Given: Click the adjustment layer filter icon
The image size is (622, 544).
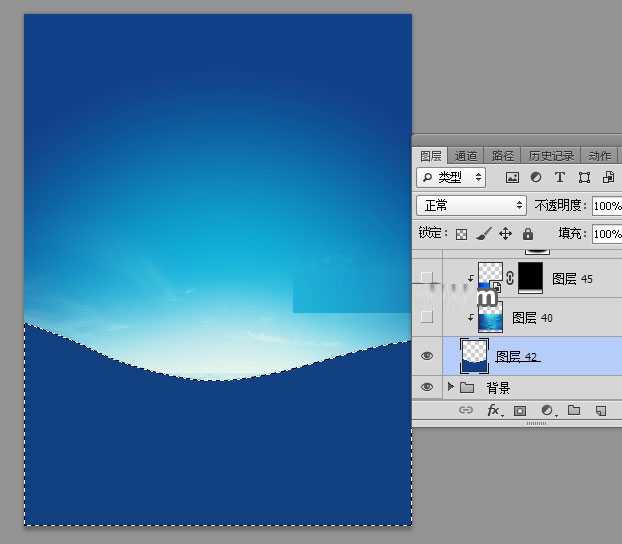Looking at the screenshot, I should coord(536,177).
